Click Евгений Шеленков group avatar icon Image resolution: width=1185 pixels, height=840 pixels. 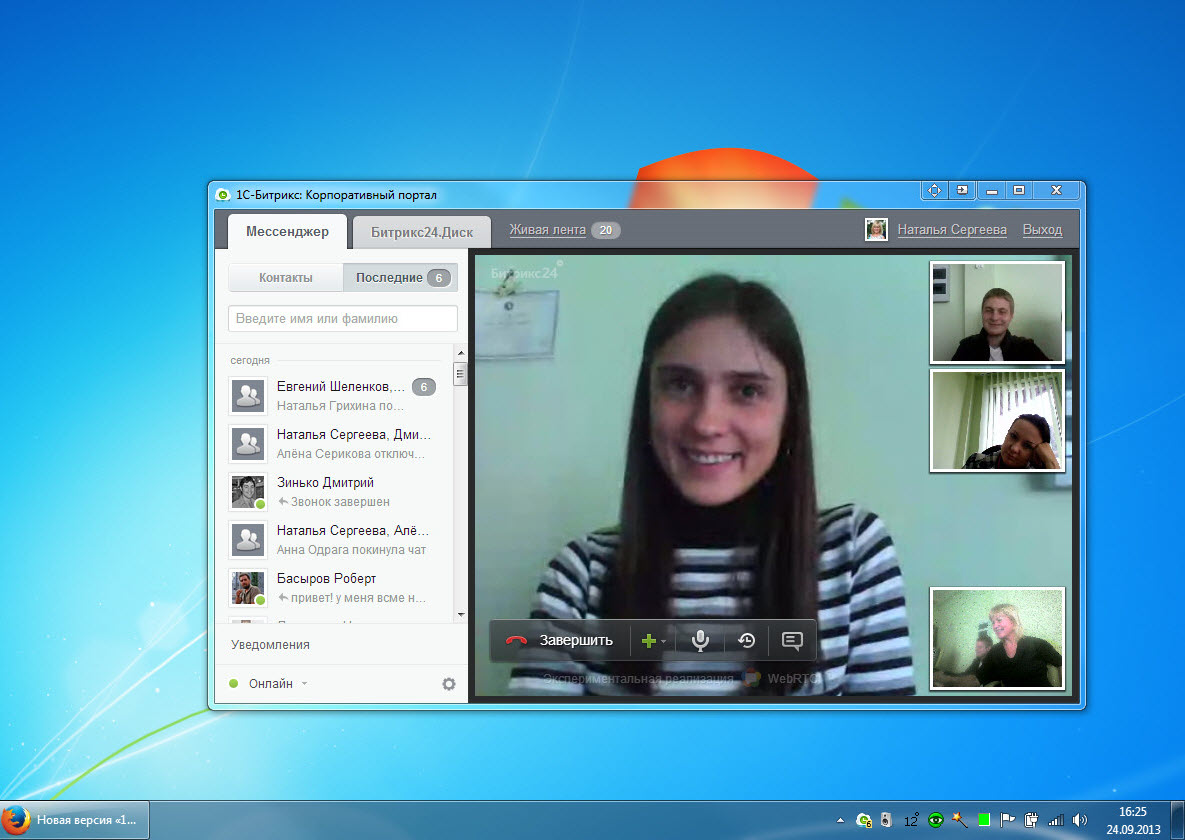[x=248, y=395]
